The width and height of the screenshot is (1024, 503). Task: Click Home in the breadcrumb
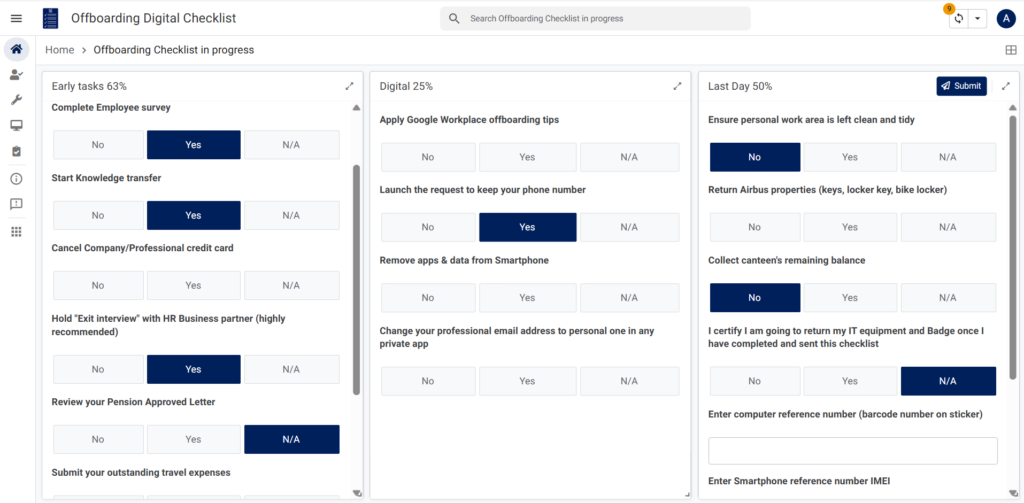[x=59, y=50]
